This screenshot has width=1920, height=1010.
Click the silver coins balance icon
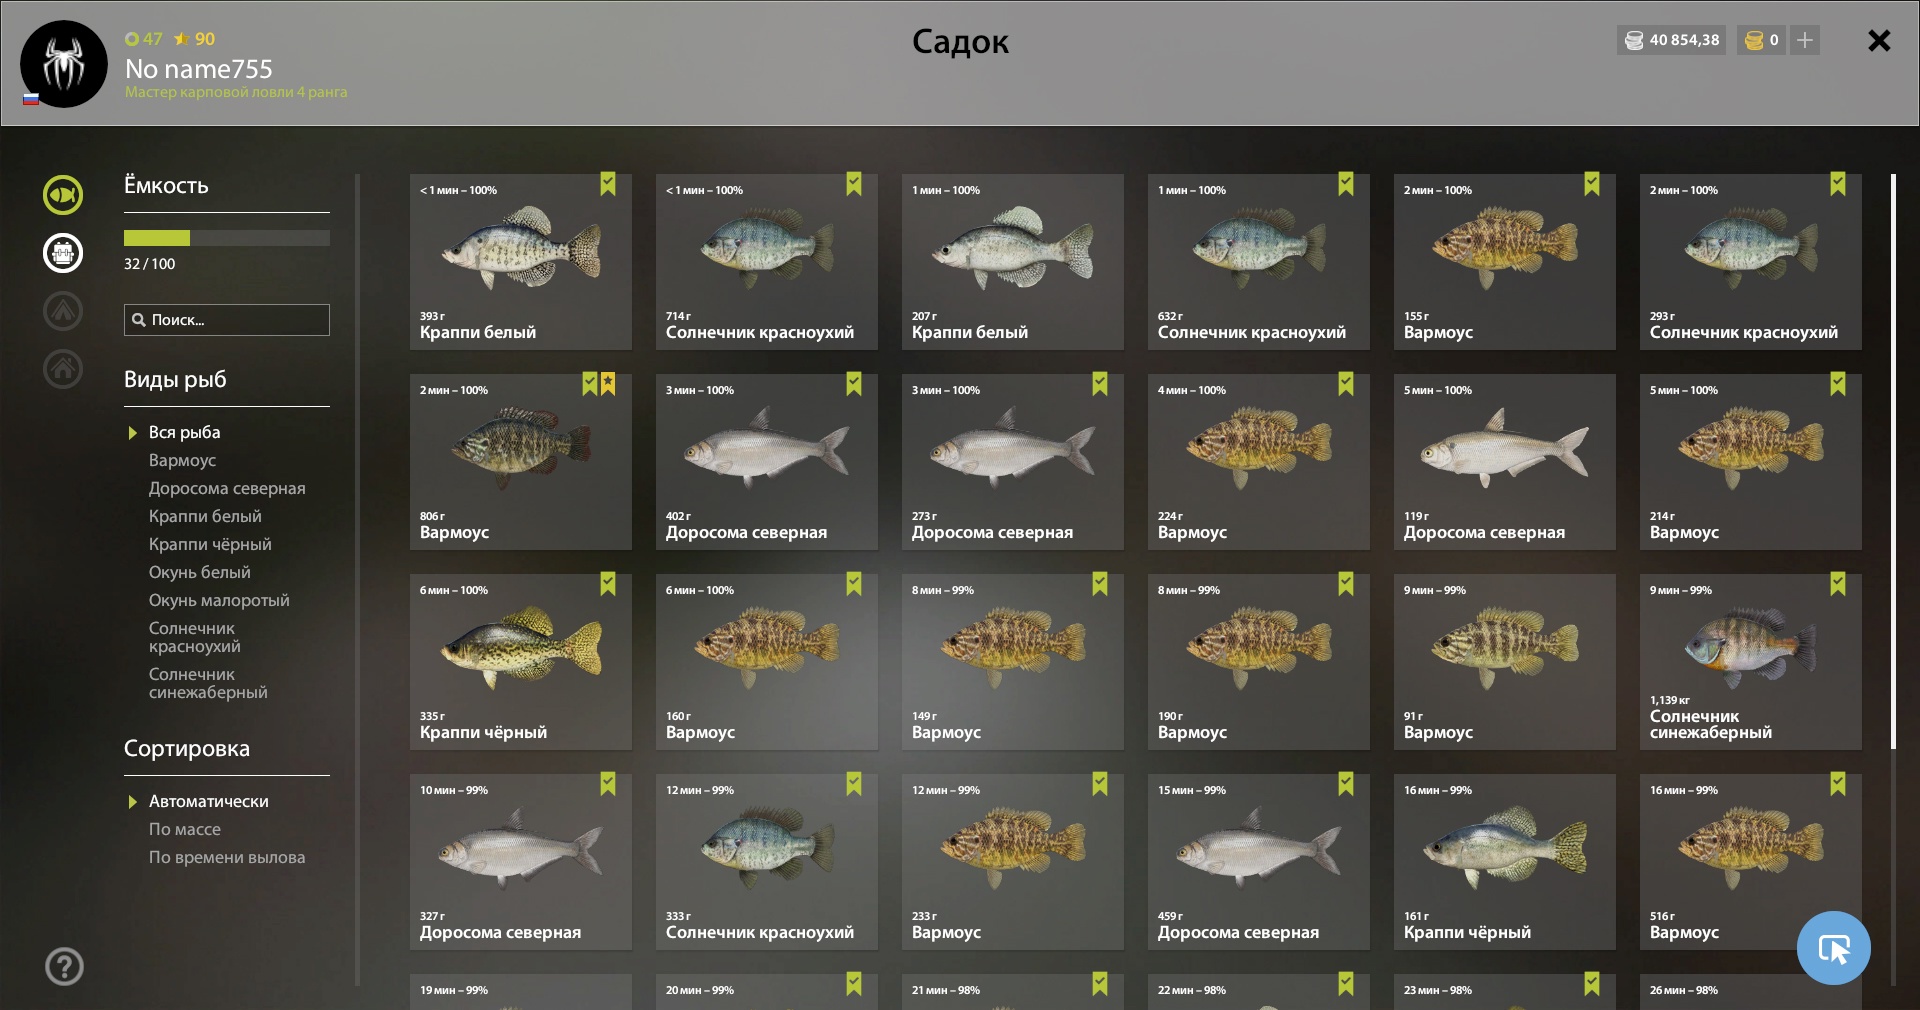[1634, 40]
